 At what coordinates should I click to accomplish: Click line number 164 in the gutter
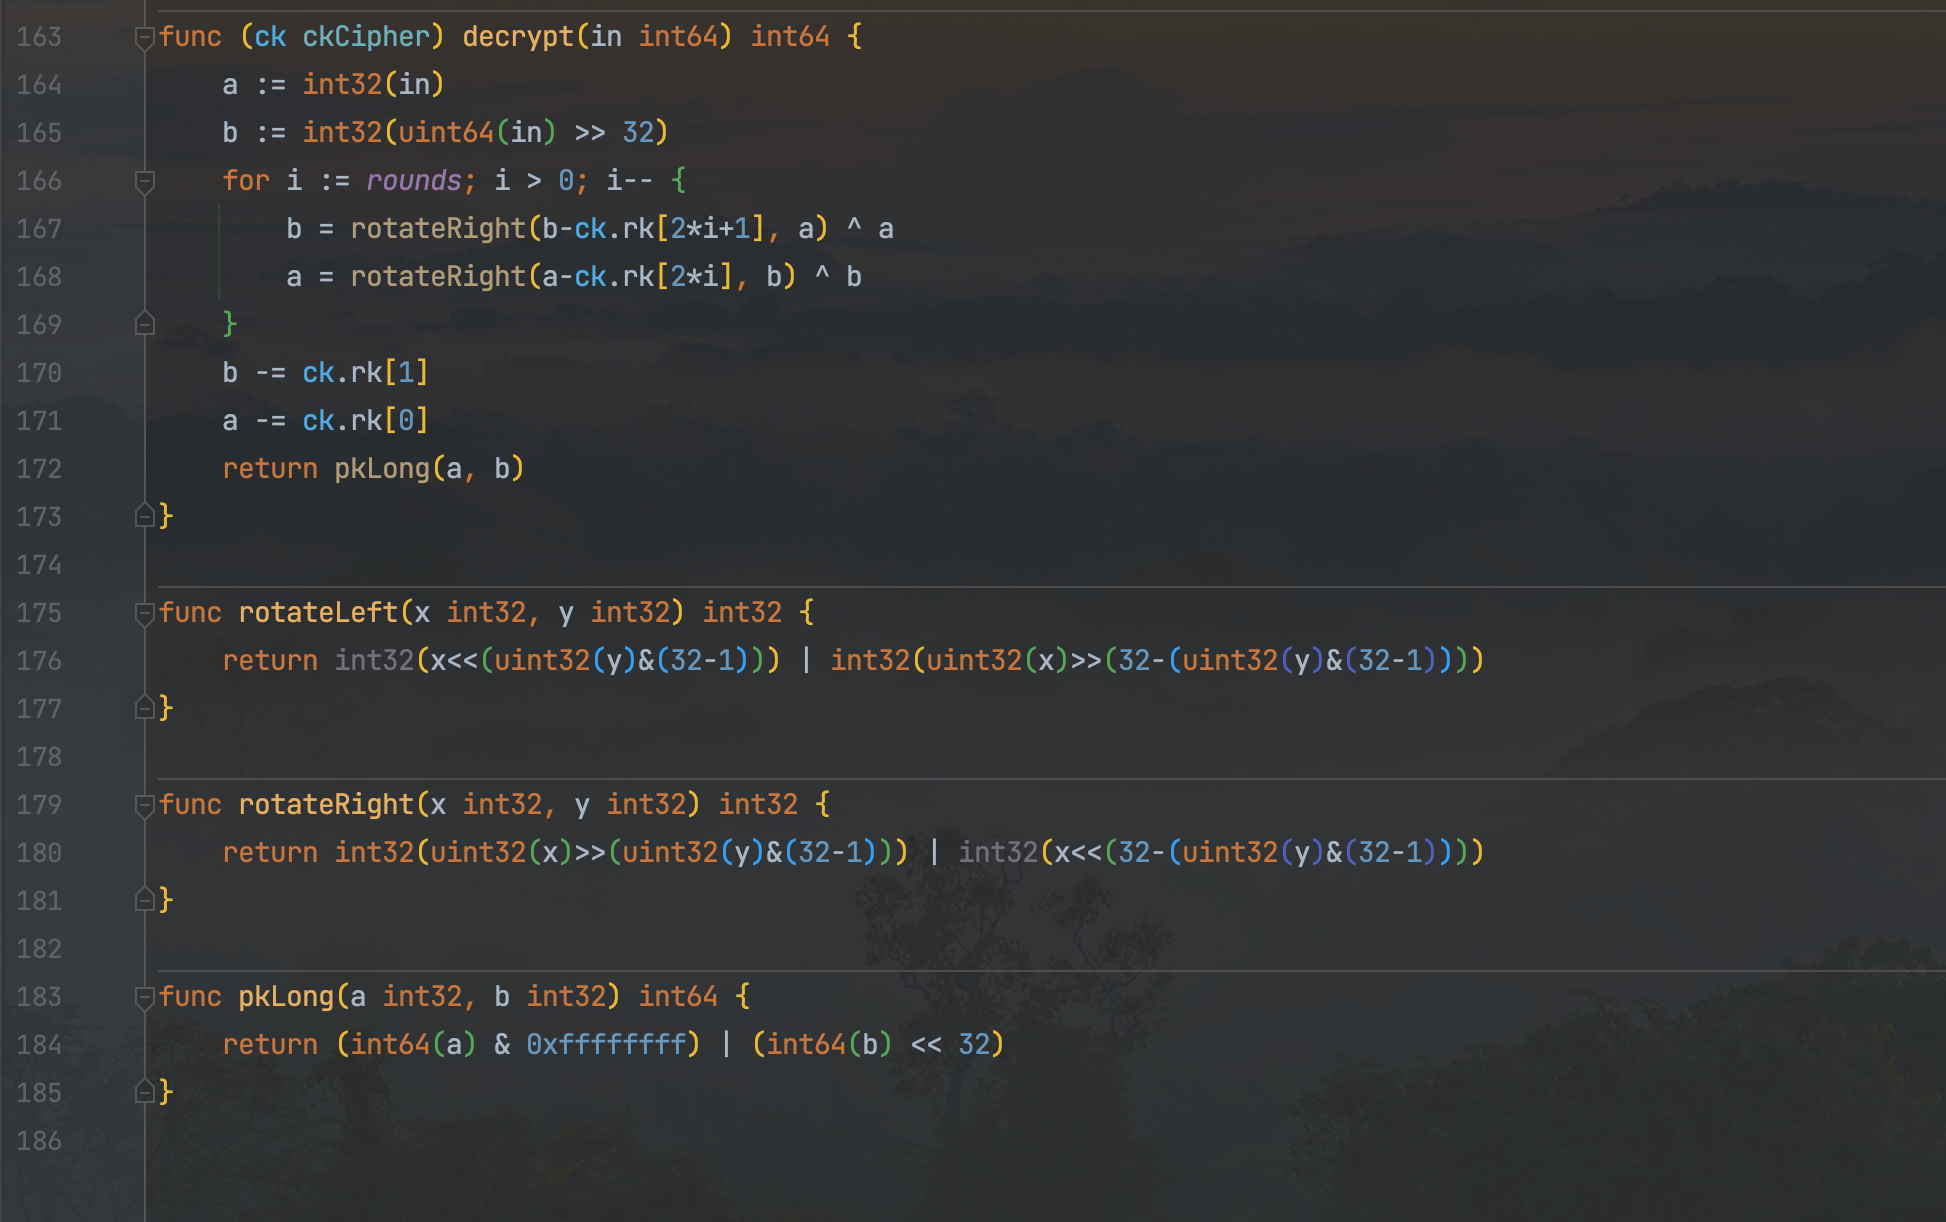point(39,85)
